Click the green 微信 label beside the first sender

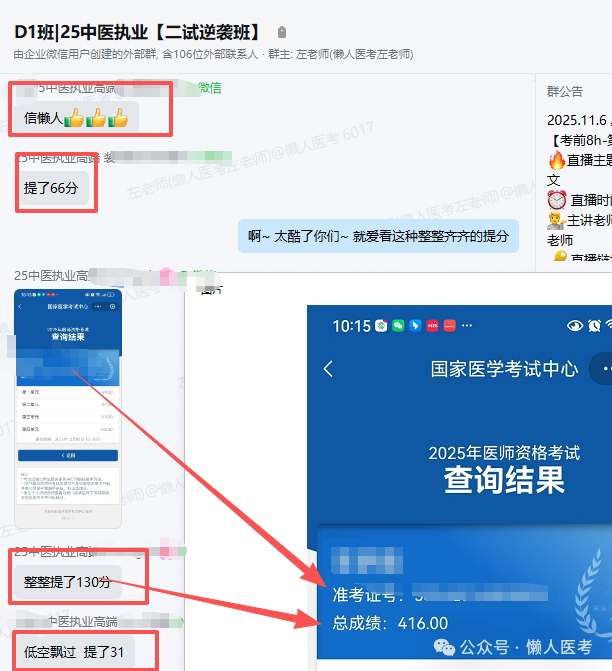pos(209,88)
